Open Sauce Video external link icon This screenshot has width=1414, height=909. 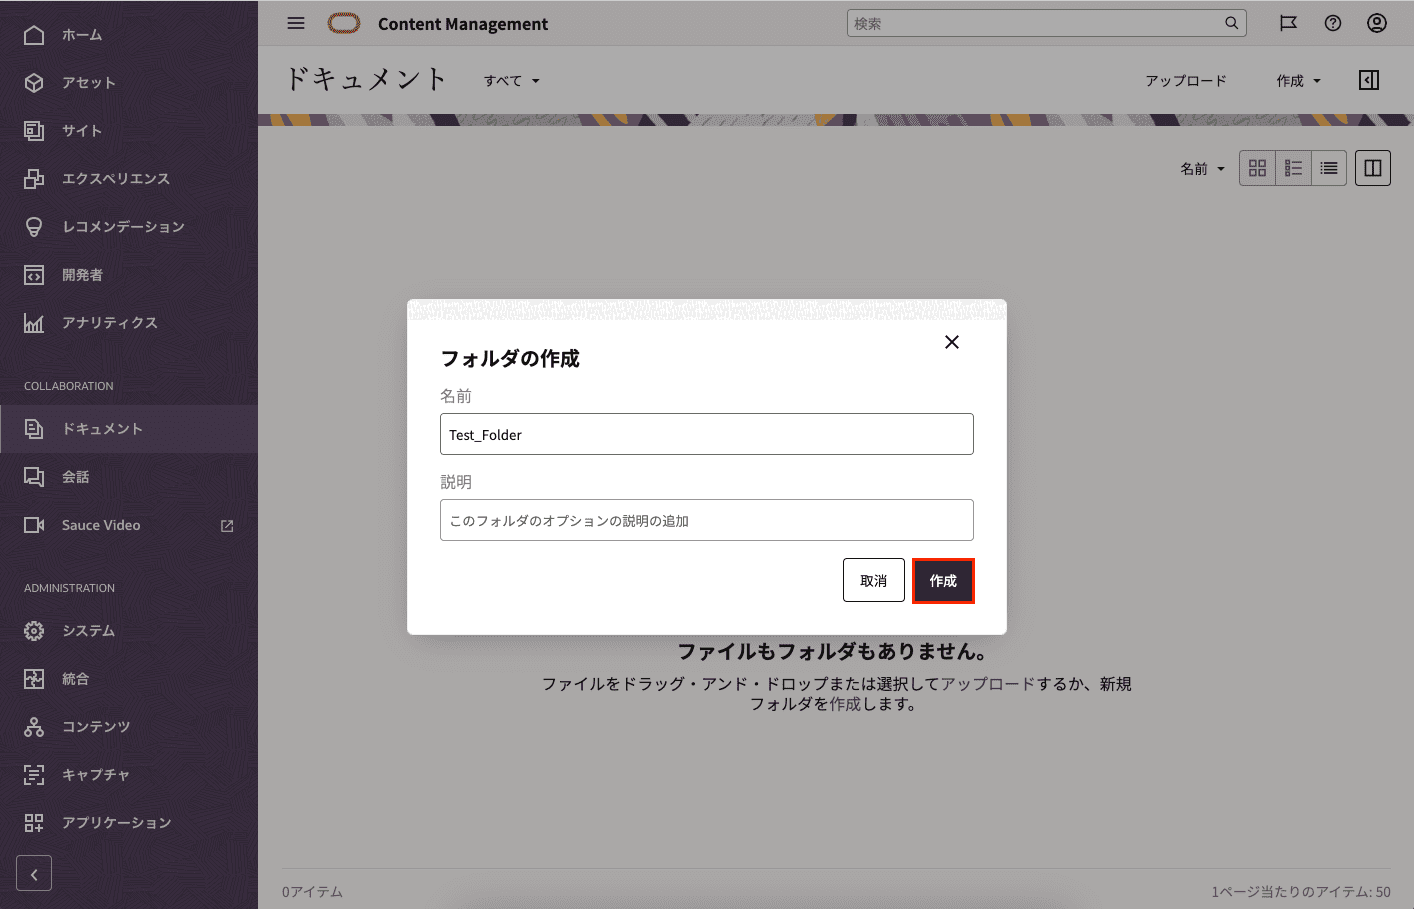[227, 526]
